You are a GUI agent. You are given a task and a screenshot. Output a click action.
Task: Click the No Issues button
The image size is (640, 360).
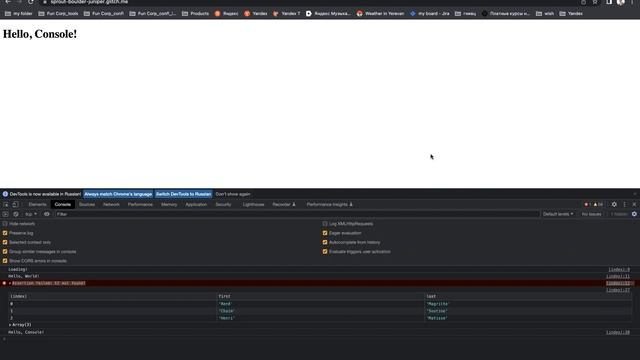[591, 214]
